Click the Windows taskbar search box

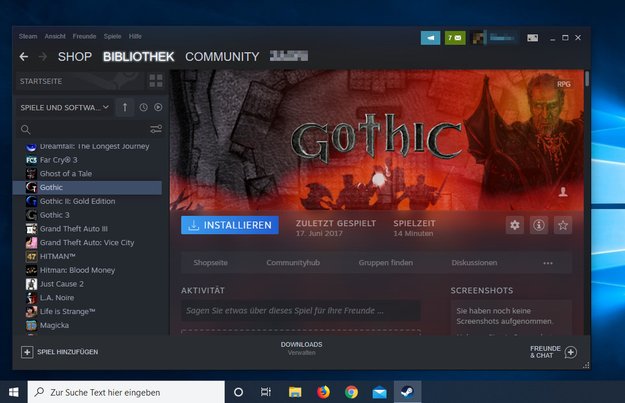(126, 392)
